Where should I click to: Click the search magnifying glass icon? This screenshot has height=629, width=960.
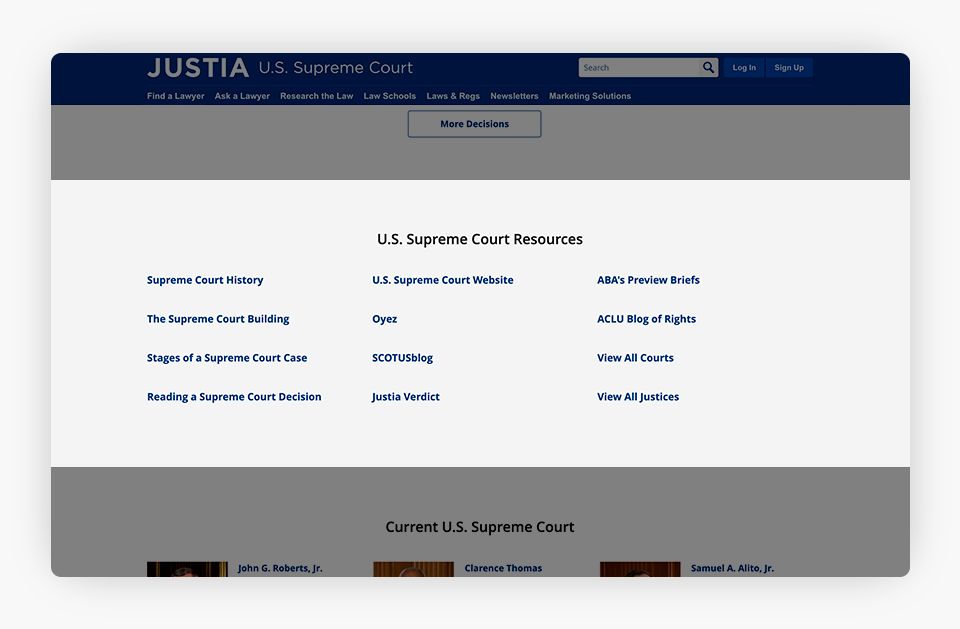point(708,68)
